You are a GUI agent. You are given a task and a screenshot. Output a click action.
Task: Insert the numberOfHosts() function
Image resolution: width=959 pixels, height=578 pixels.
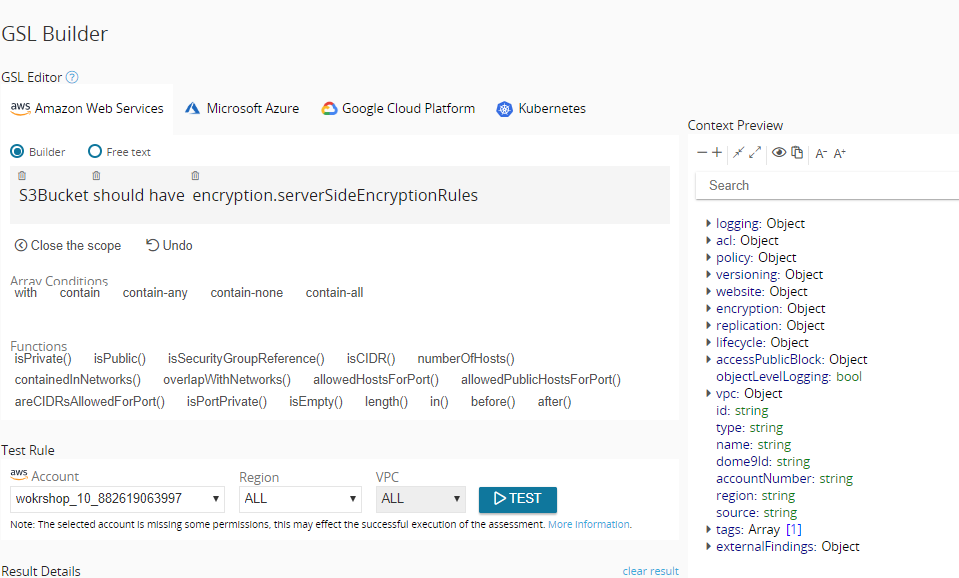tap(465, 359)
